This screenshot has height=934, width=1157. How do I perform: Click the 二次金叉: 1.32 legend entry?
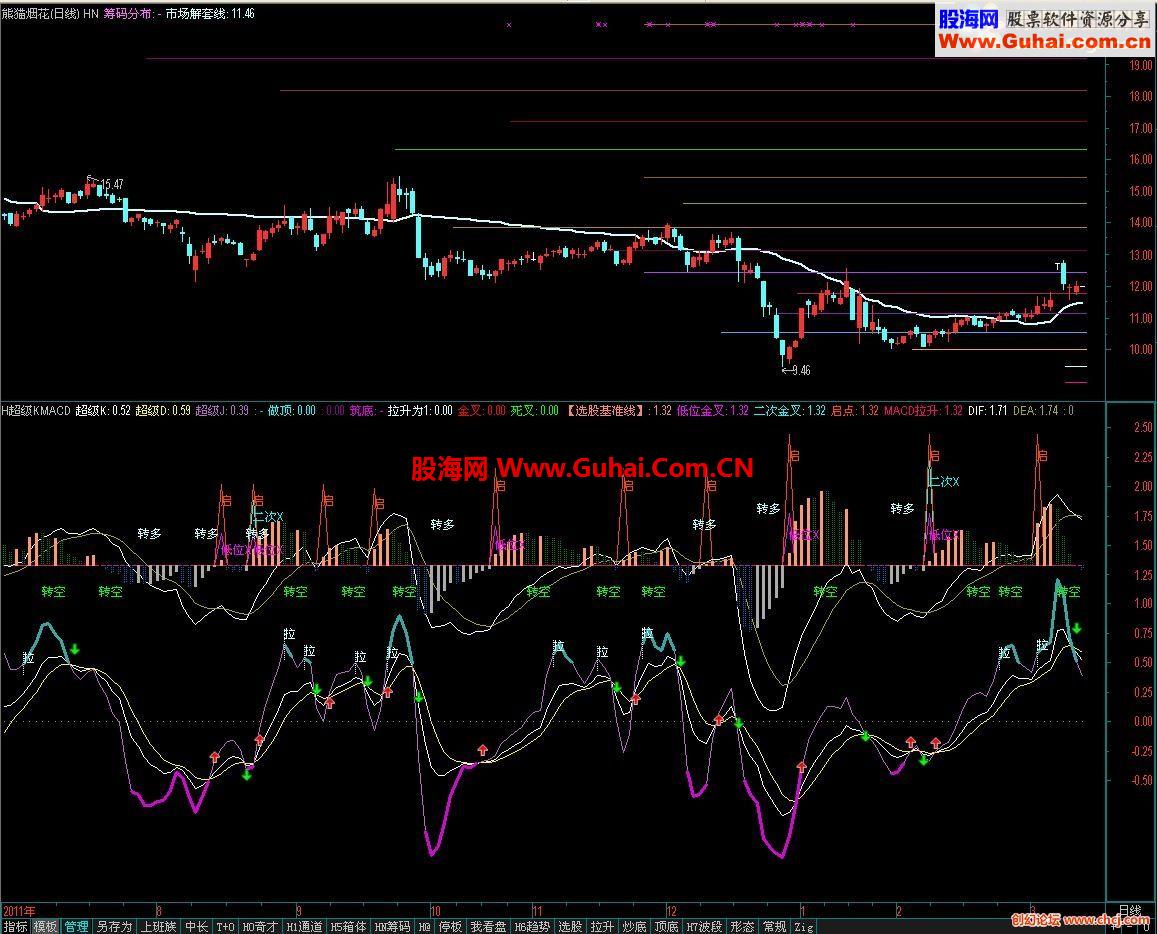click(x=790, y=410)
